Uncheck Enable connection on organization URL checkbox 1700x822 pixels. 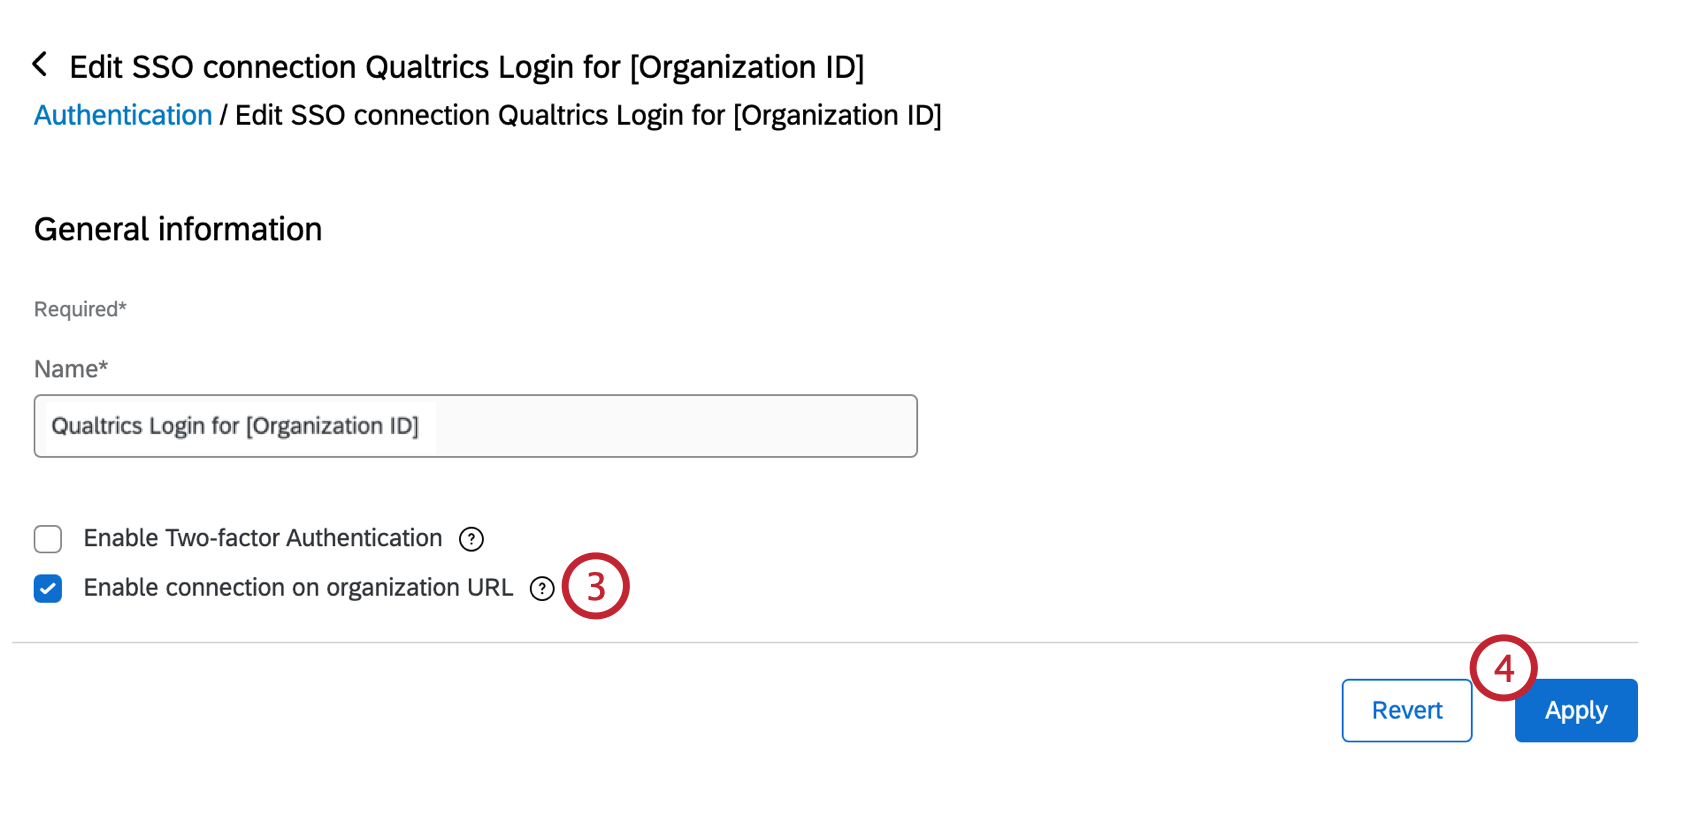48,589
